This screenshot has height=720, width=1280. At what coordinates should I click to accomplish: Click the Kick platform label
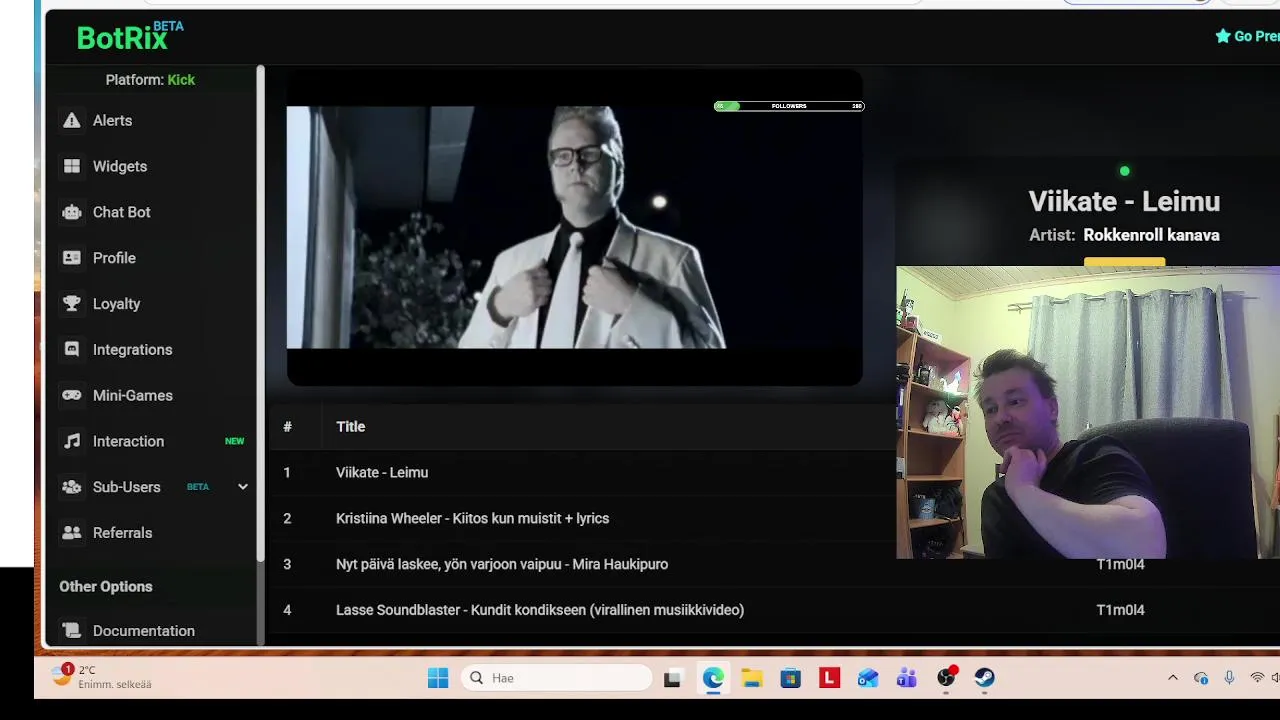pyautogui.click(x=181, y=80)
